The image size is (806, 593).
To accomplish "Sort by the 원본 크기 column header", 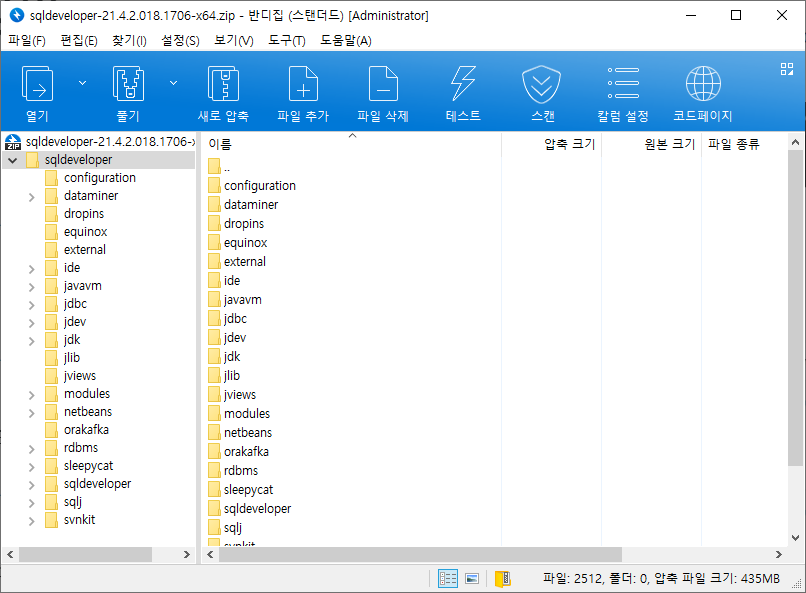I will pos(652,144).
